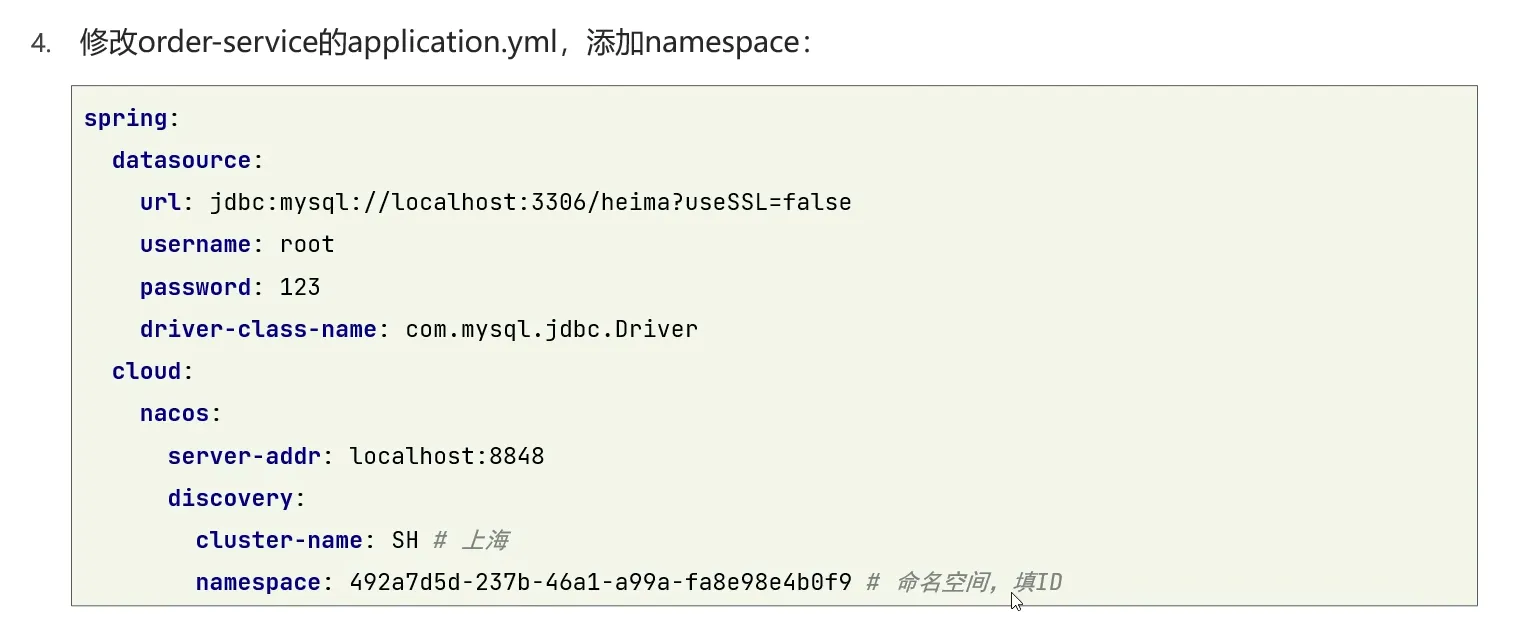Click the root username value

(x=307, y=245)
